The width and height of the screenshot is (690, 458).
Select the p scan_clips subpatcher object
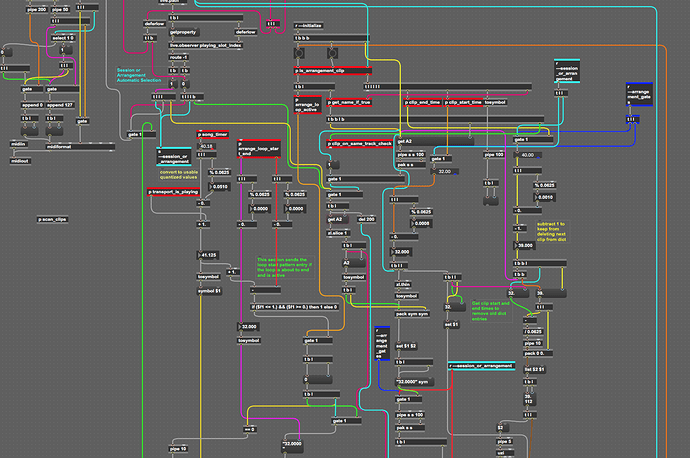pyautogui.click(x=53, y=218)
